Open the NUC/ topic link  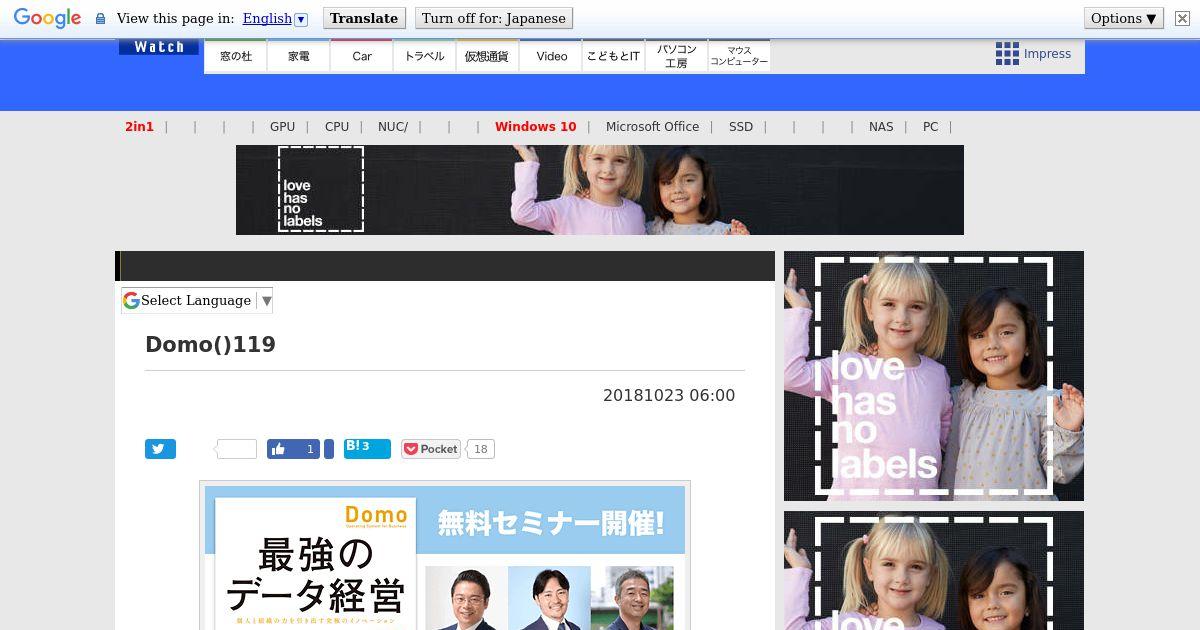[393, 127]
